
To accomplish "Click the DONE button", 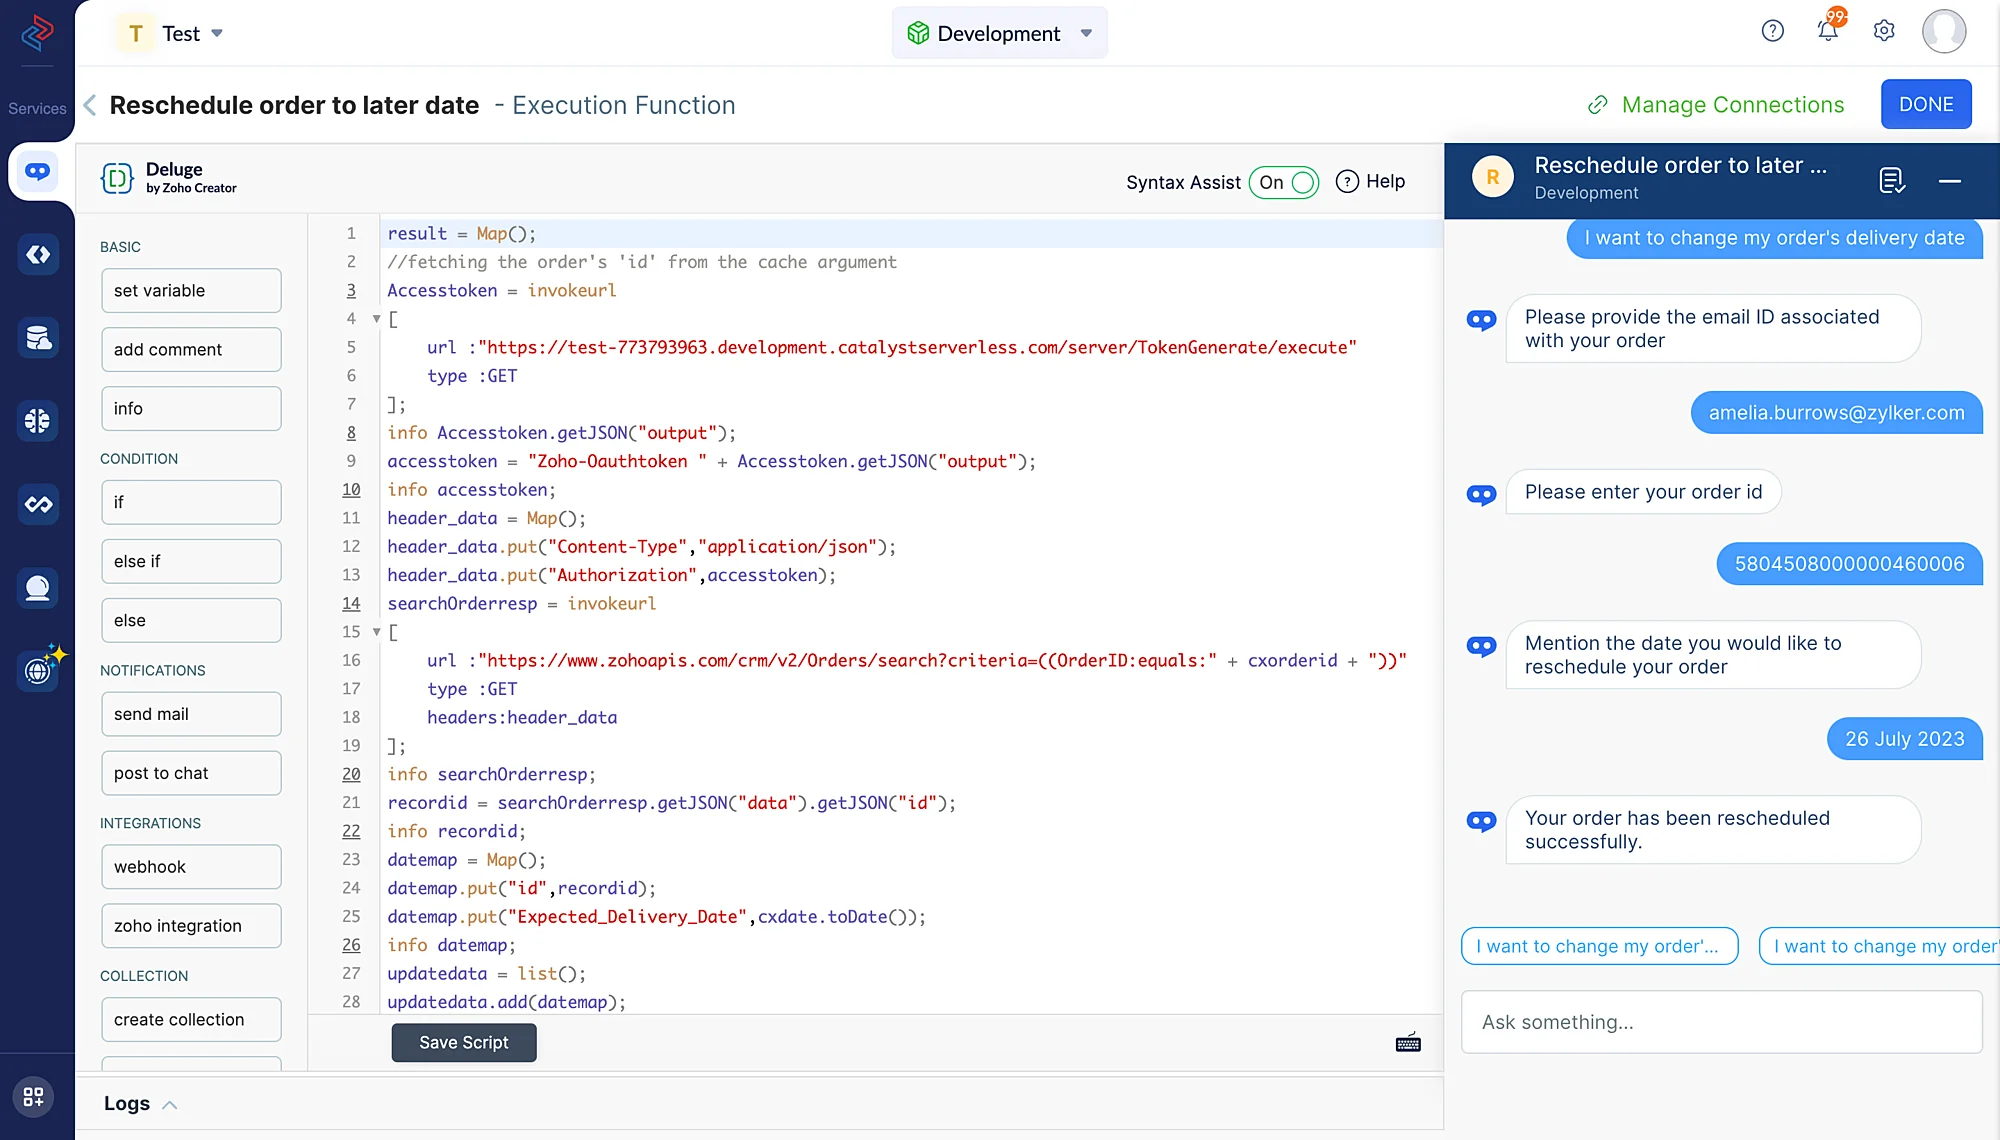I will [x=1925, y=104].
